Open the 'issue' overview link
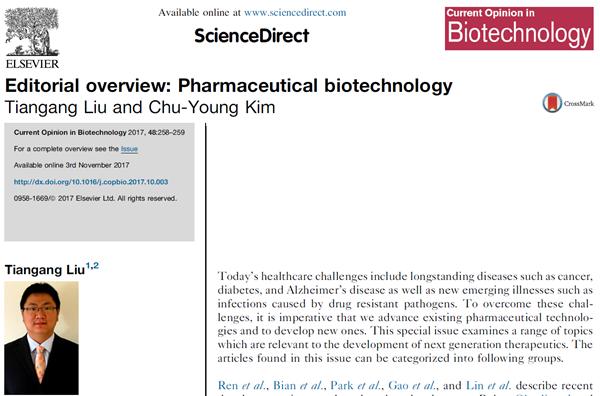 click(129, 149)
